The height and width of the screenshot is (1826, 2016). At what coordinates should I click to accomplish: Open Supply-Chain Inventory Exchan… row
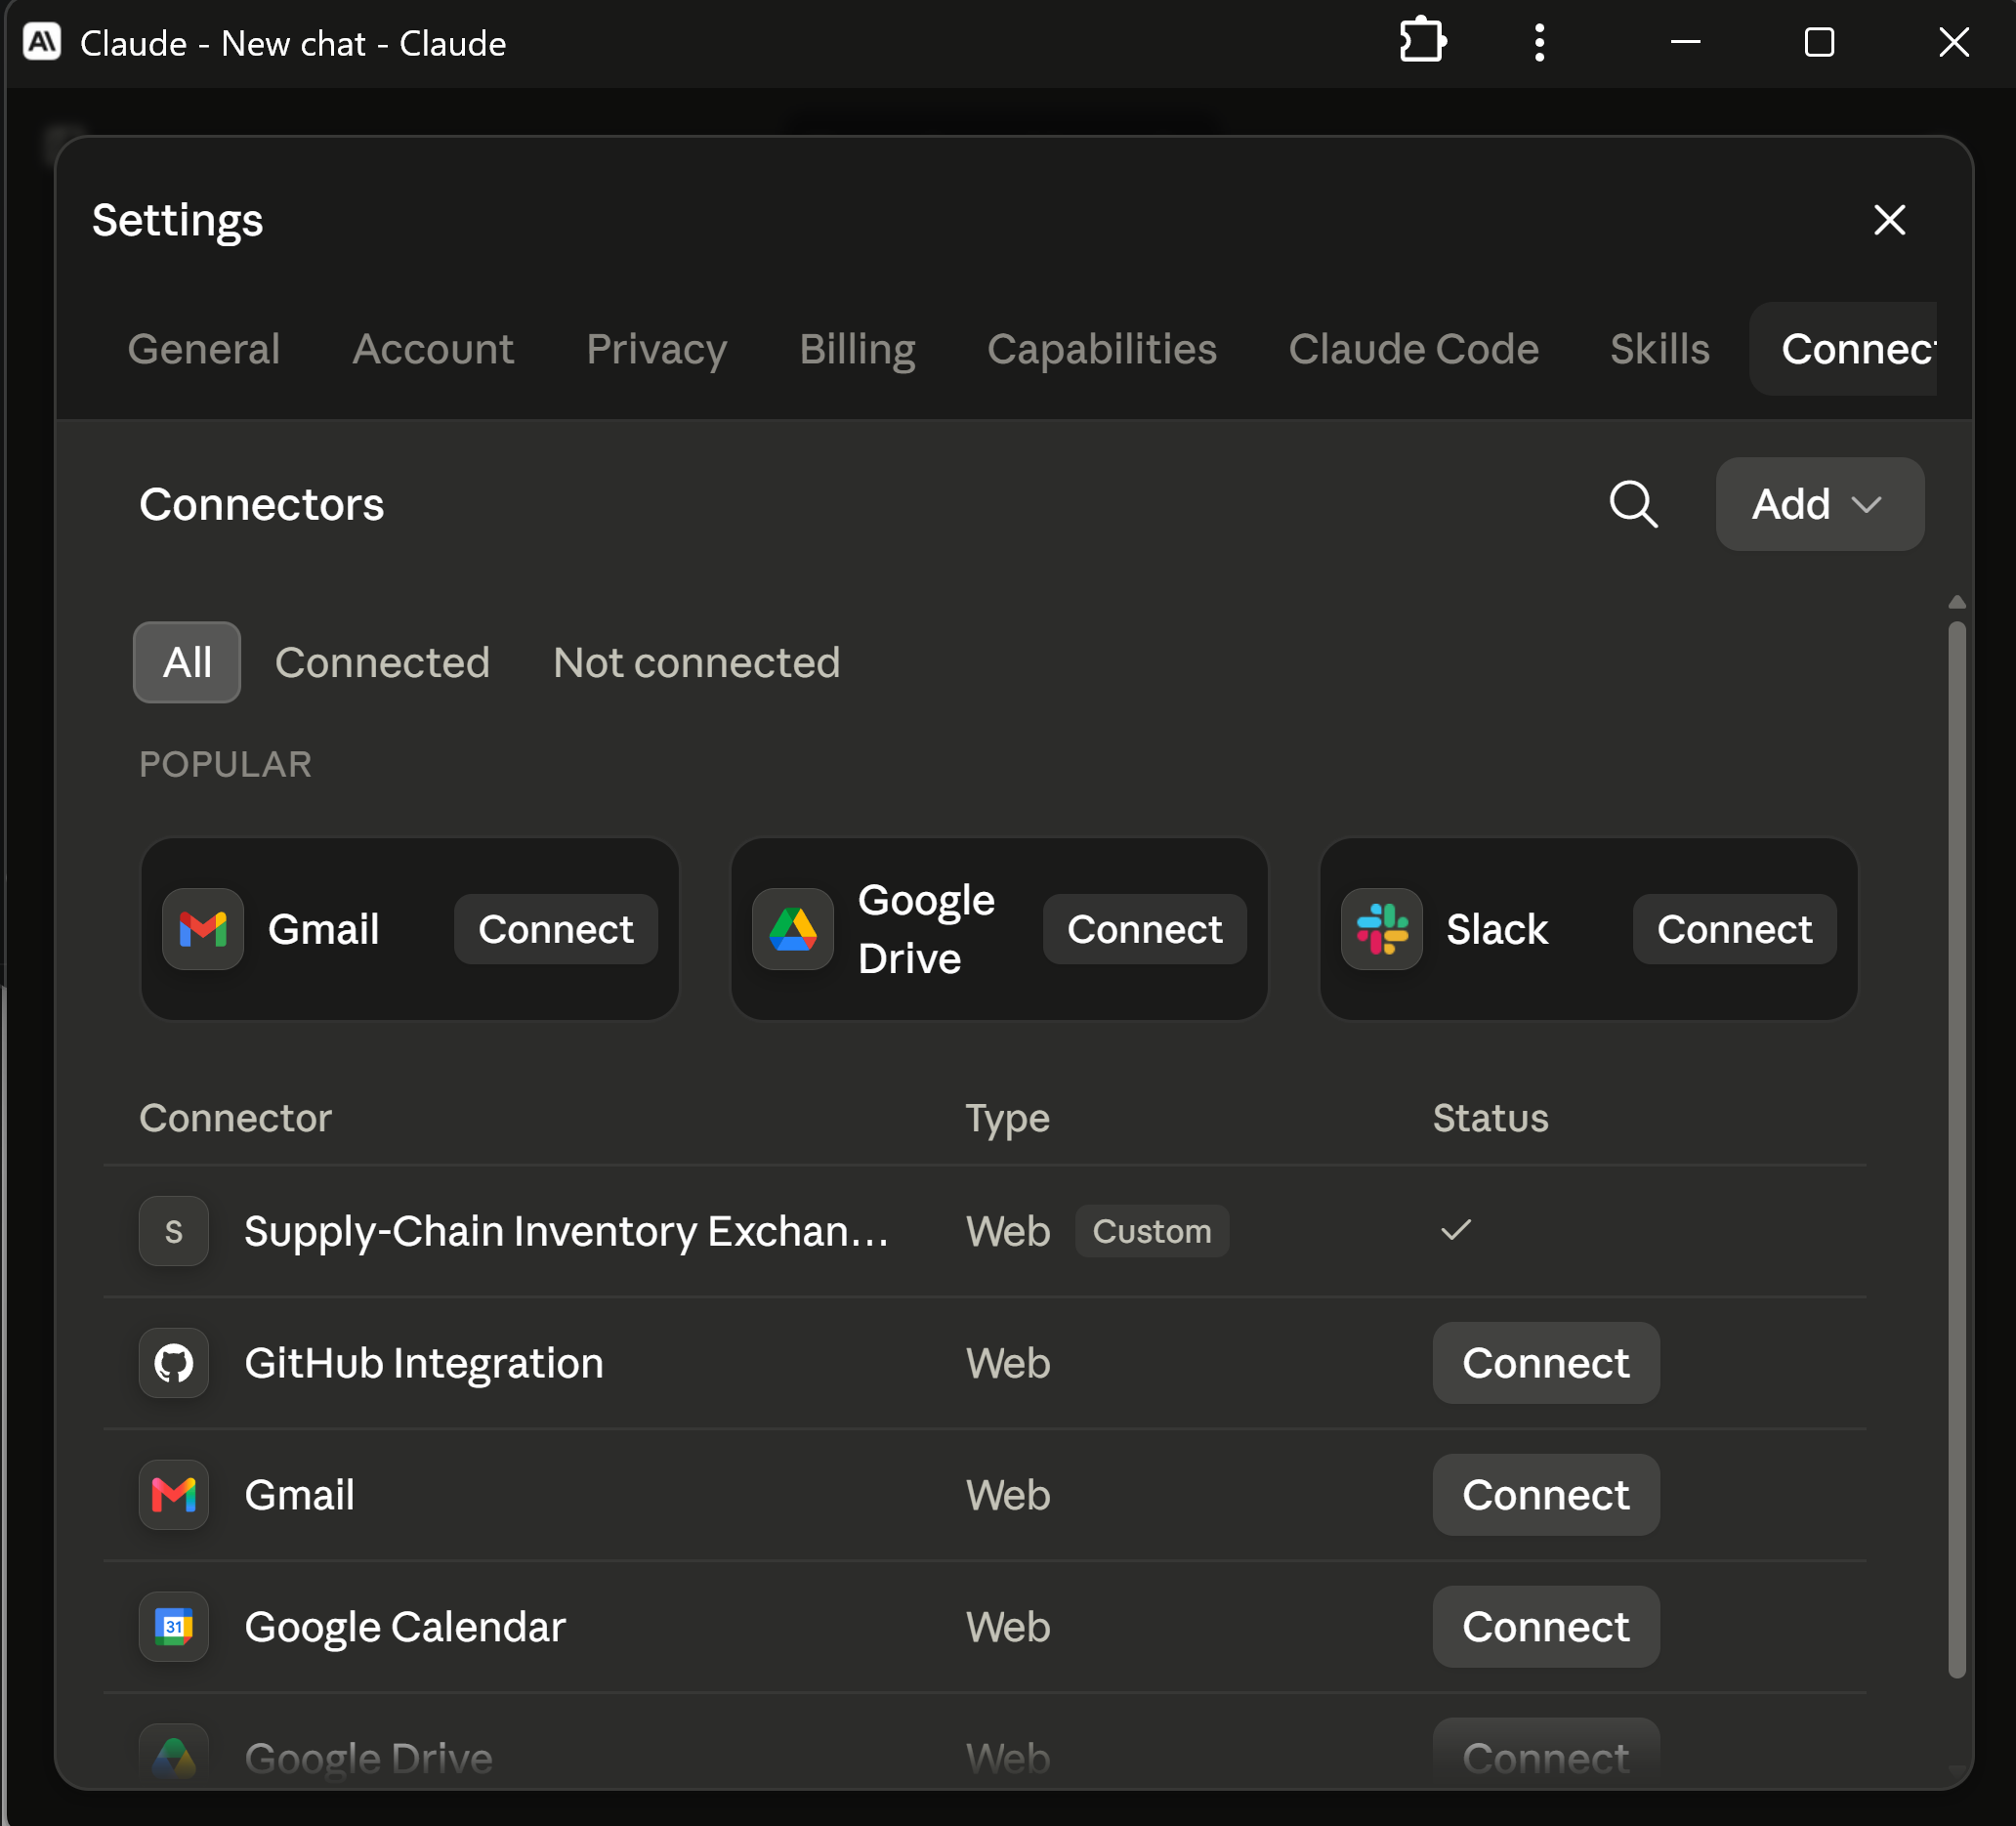(985, 1231)
